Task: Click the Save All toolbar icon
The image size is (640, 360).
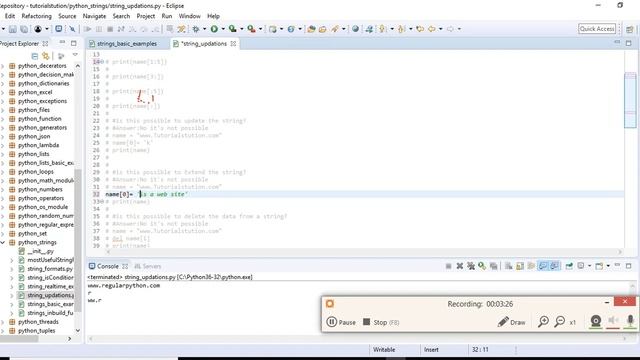Action: click(24, 29)
